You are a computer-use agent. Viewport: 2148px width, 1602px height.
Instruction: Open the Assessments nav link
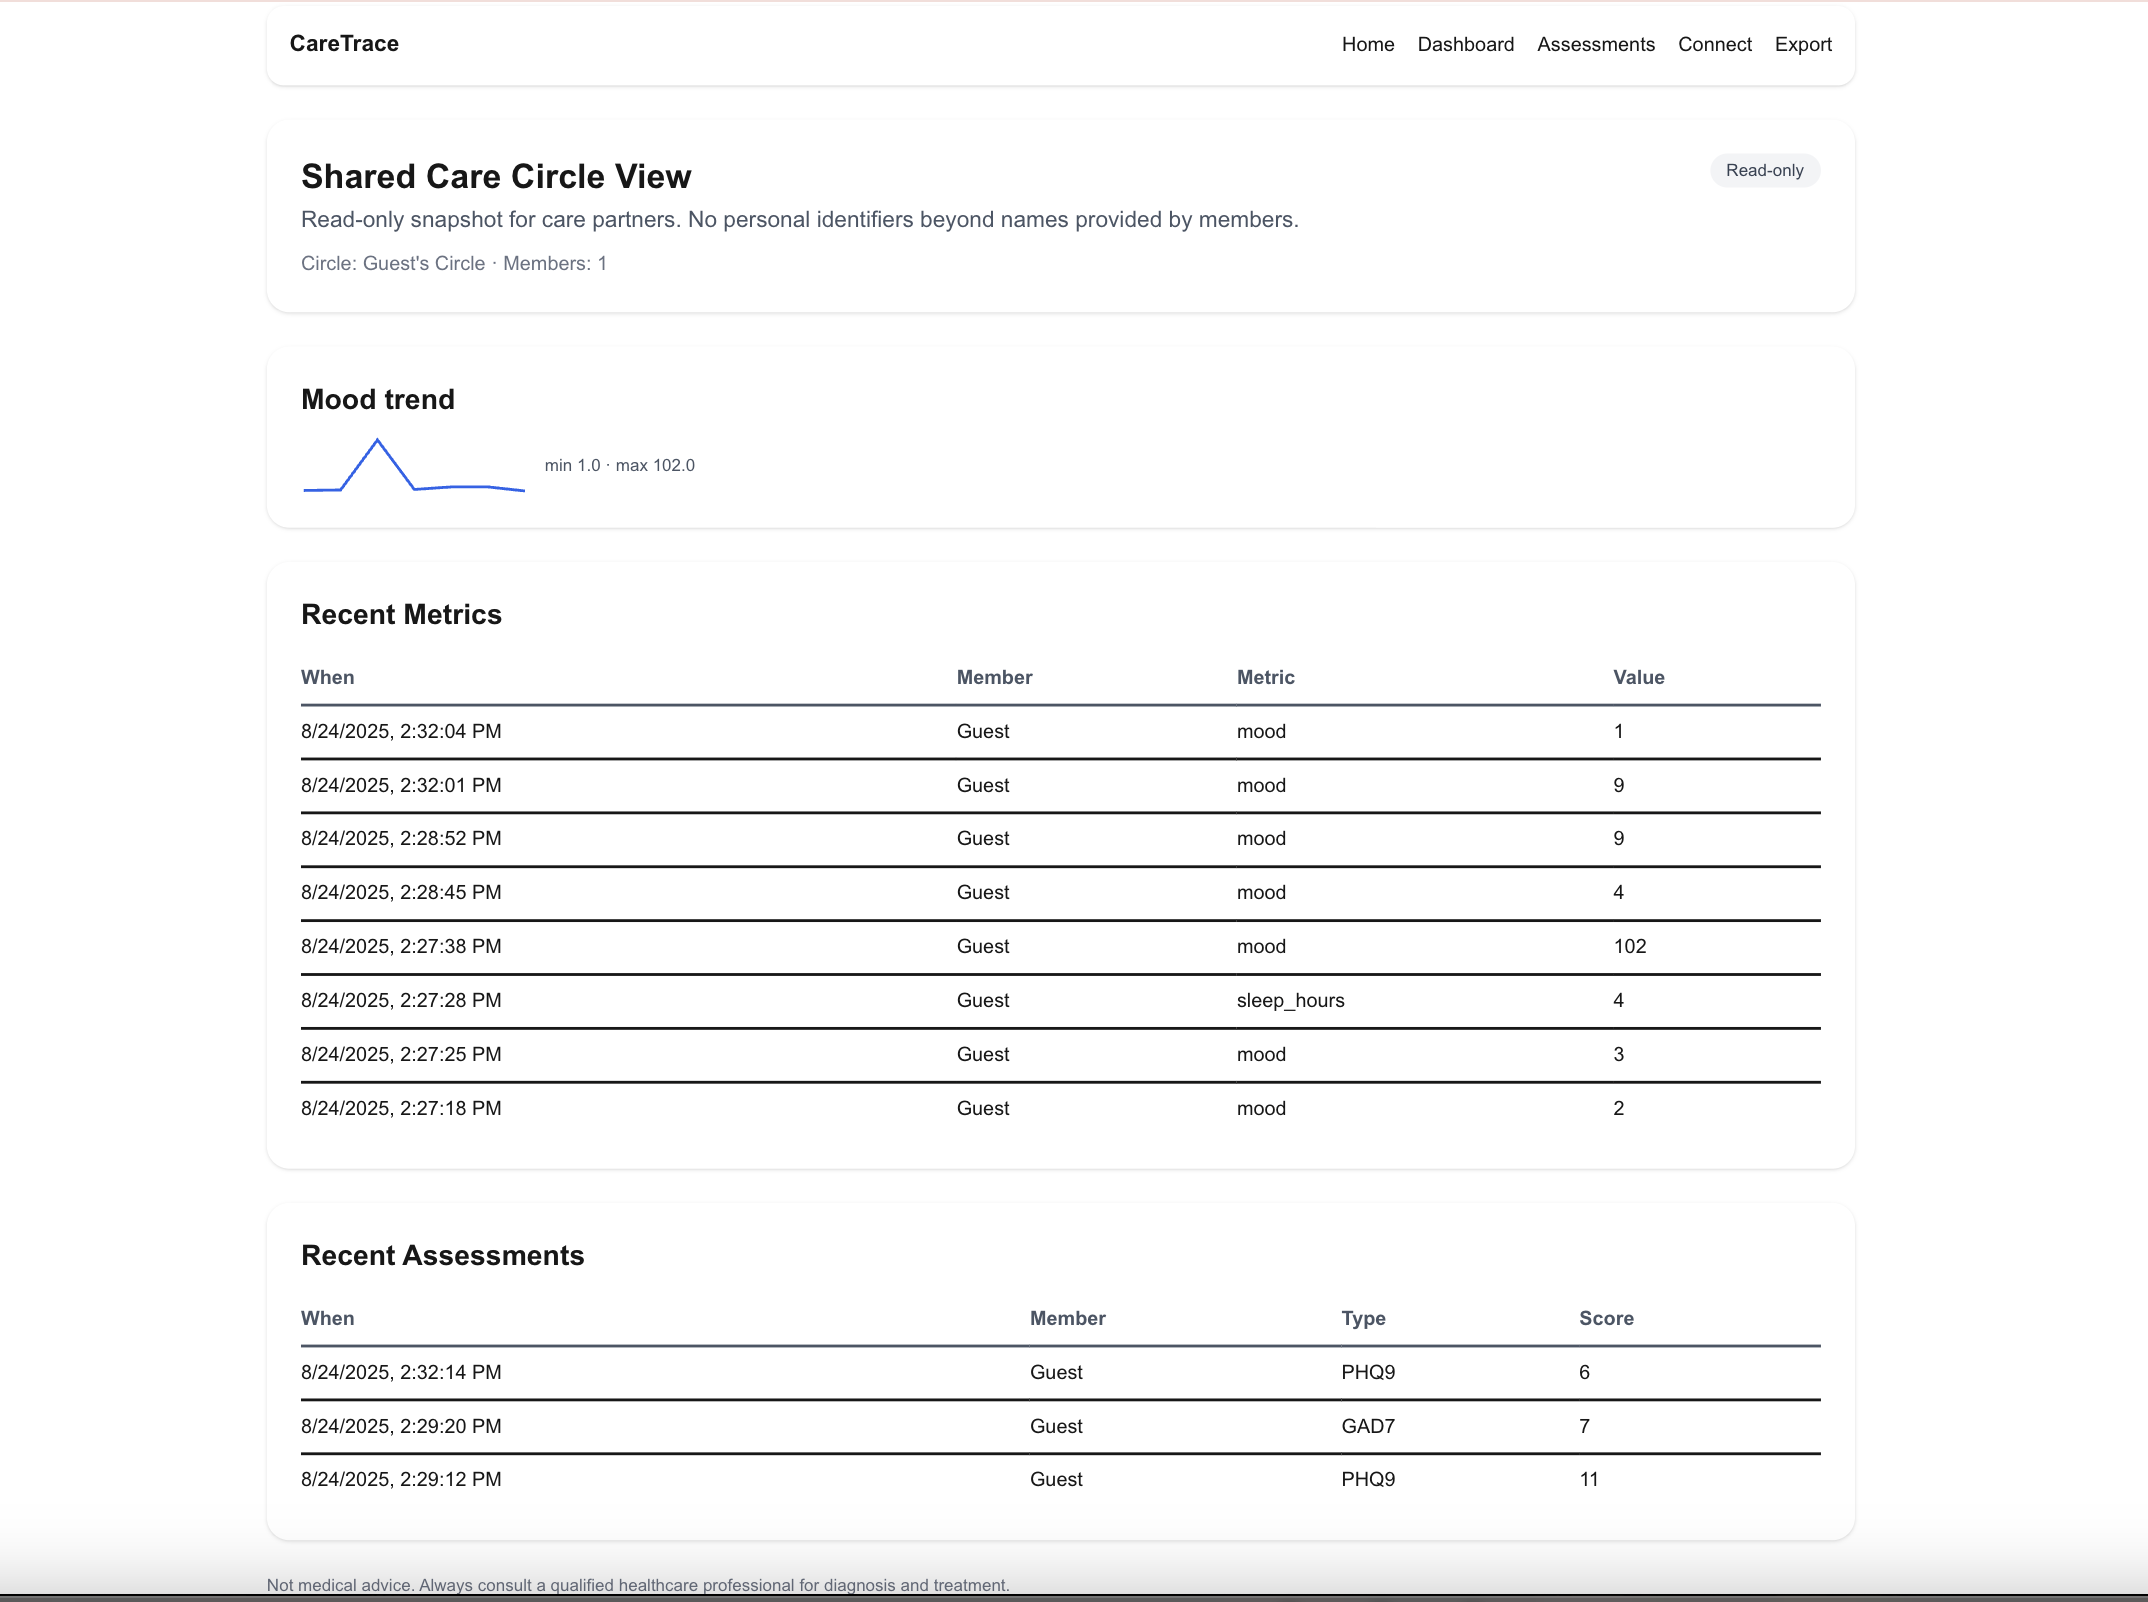point(1595,44)
